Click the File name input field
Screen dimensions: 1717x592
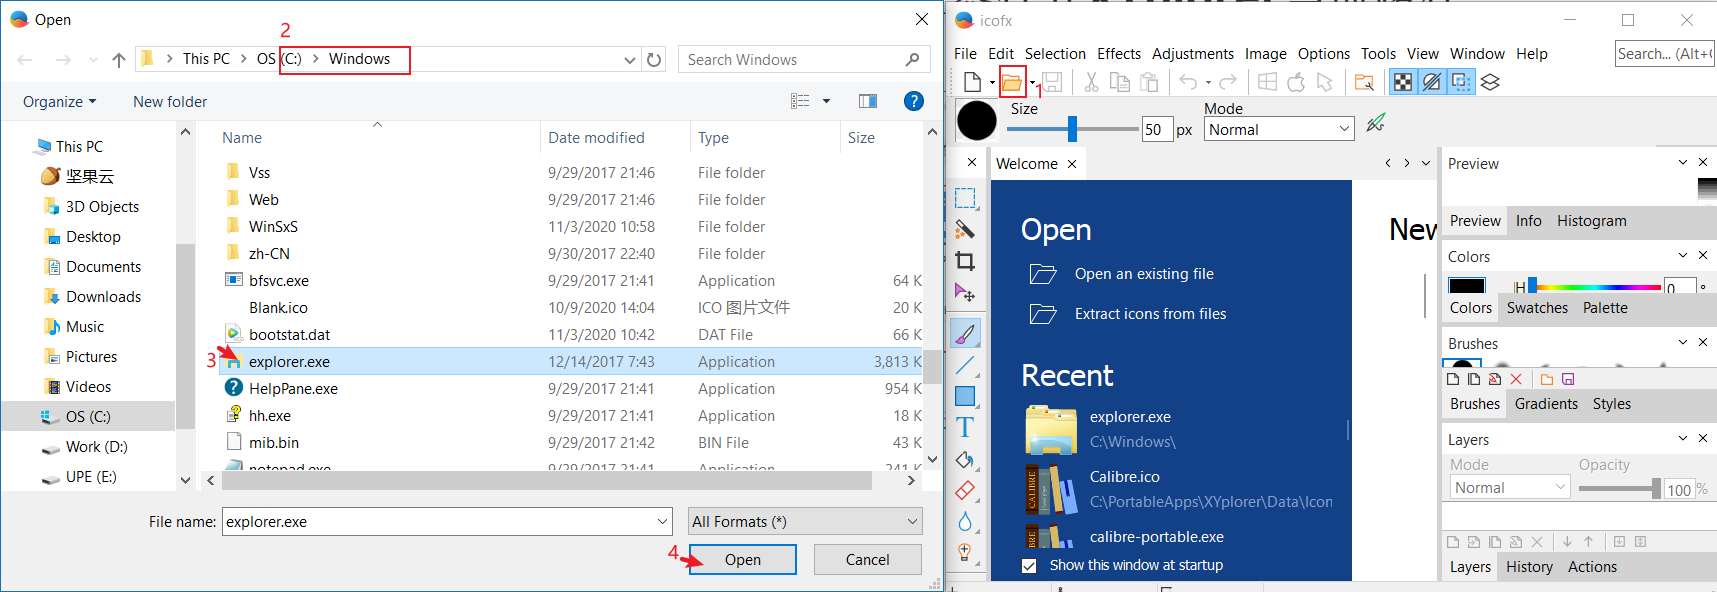[x=440, y=521]
